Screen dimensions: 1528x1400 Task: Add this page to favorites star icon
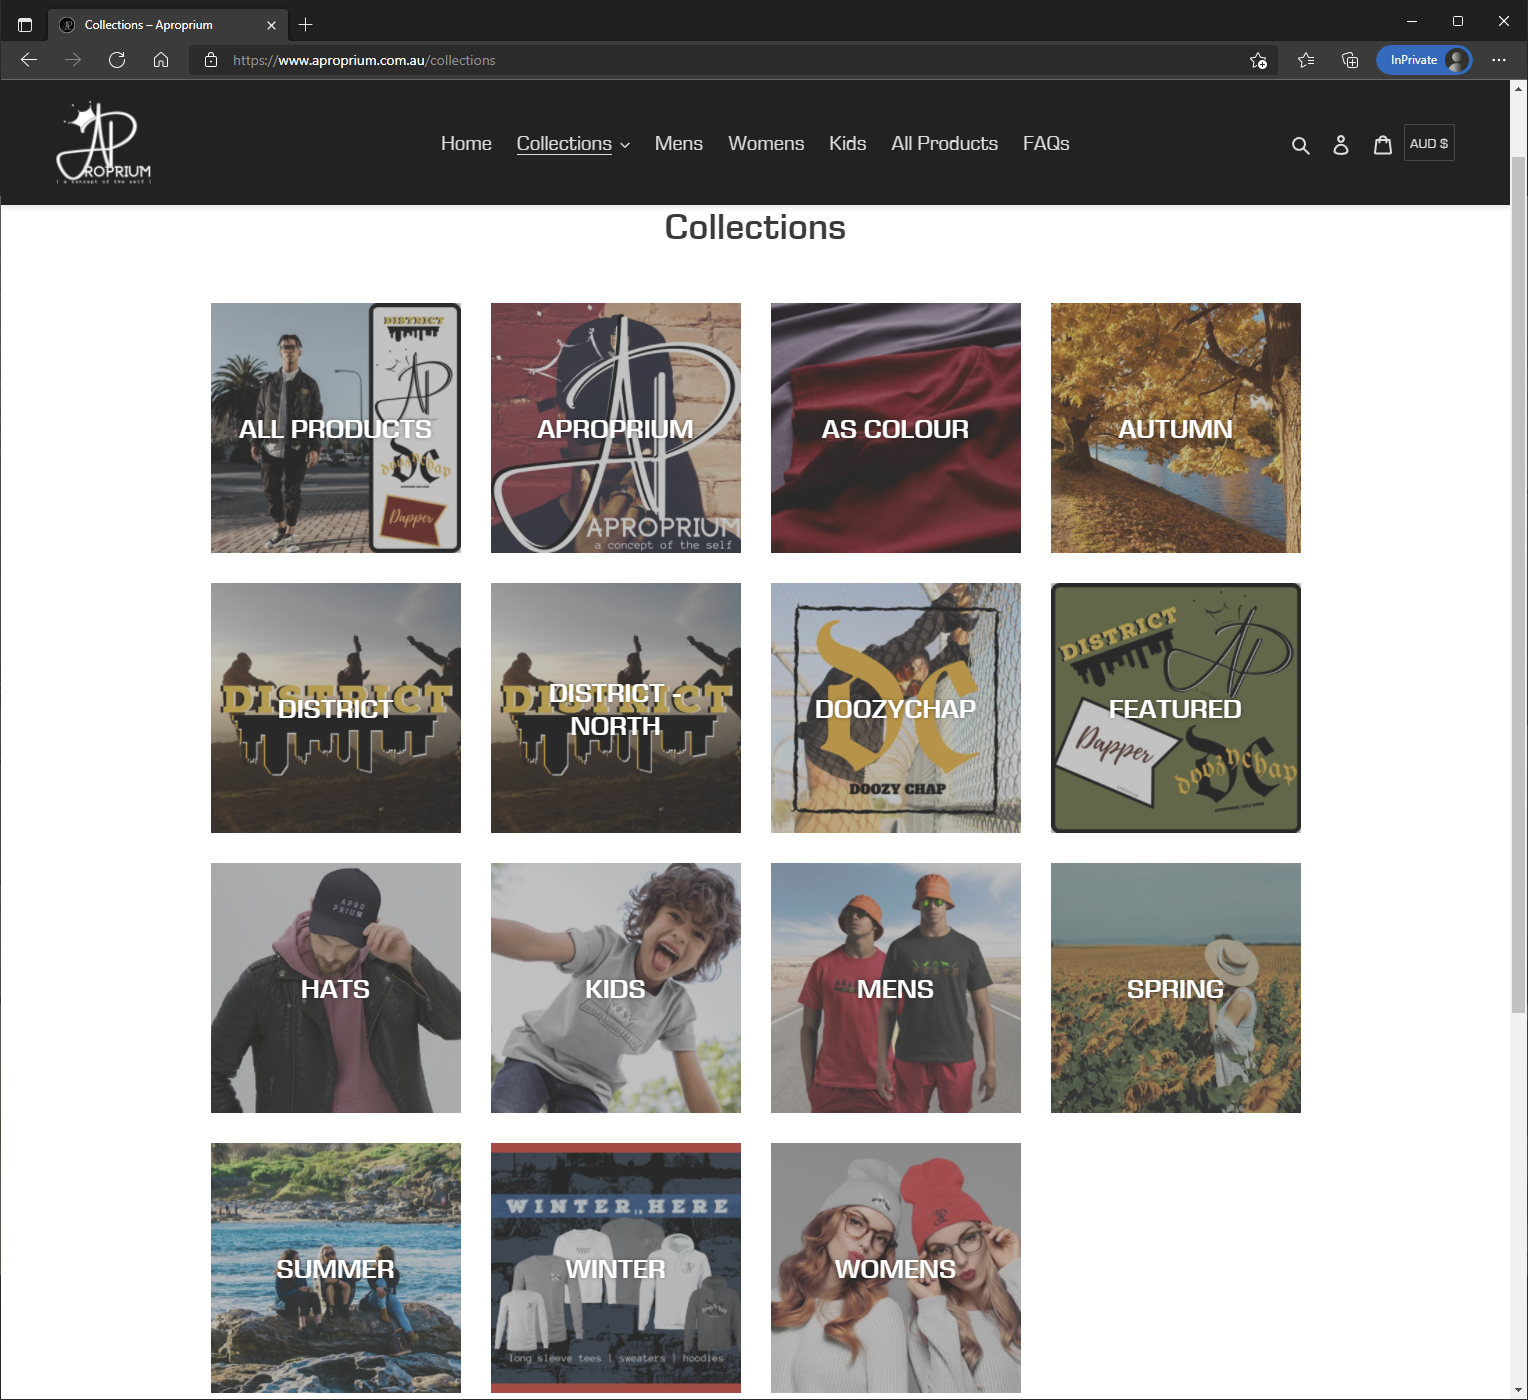(1258, 60)
